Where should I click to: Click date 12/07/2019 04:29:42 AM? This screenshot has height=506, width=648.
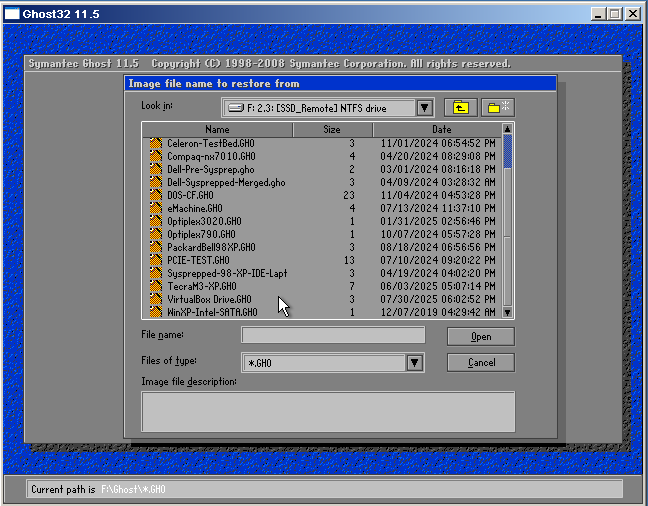coord(438,312)
